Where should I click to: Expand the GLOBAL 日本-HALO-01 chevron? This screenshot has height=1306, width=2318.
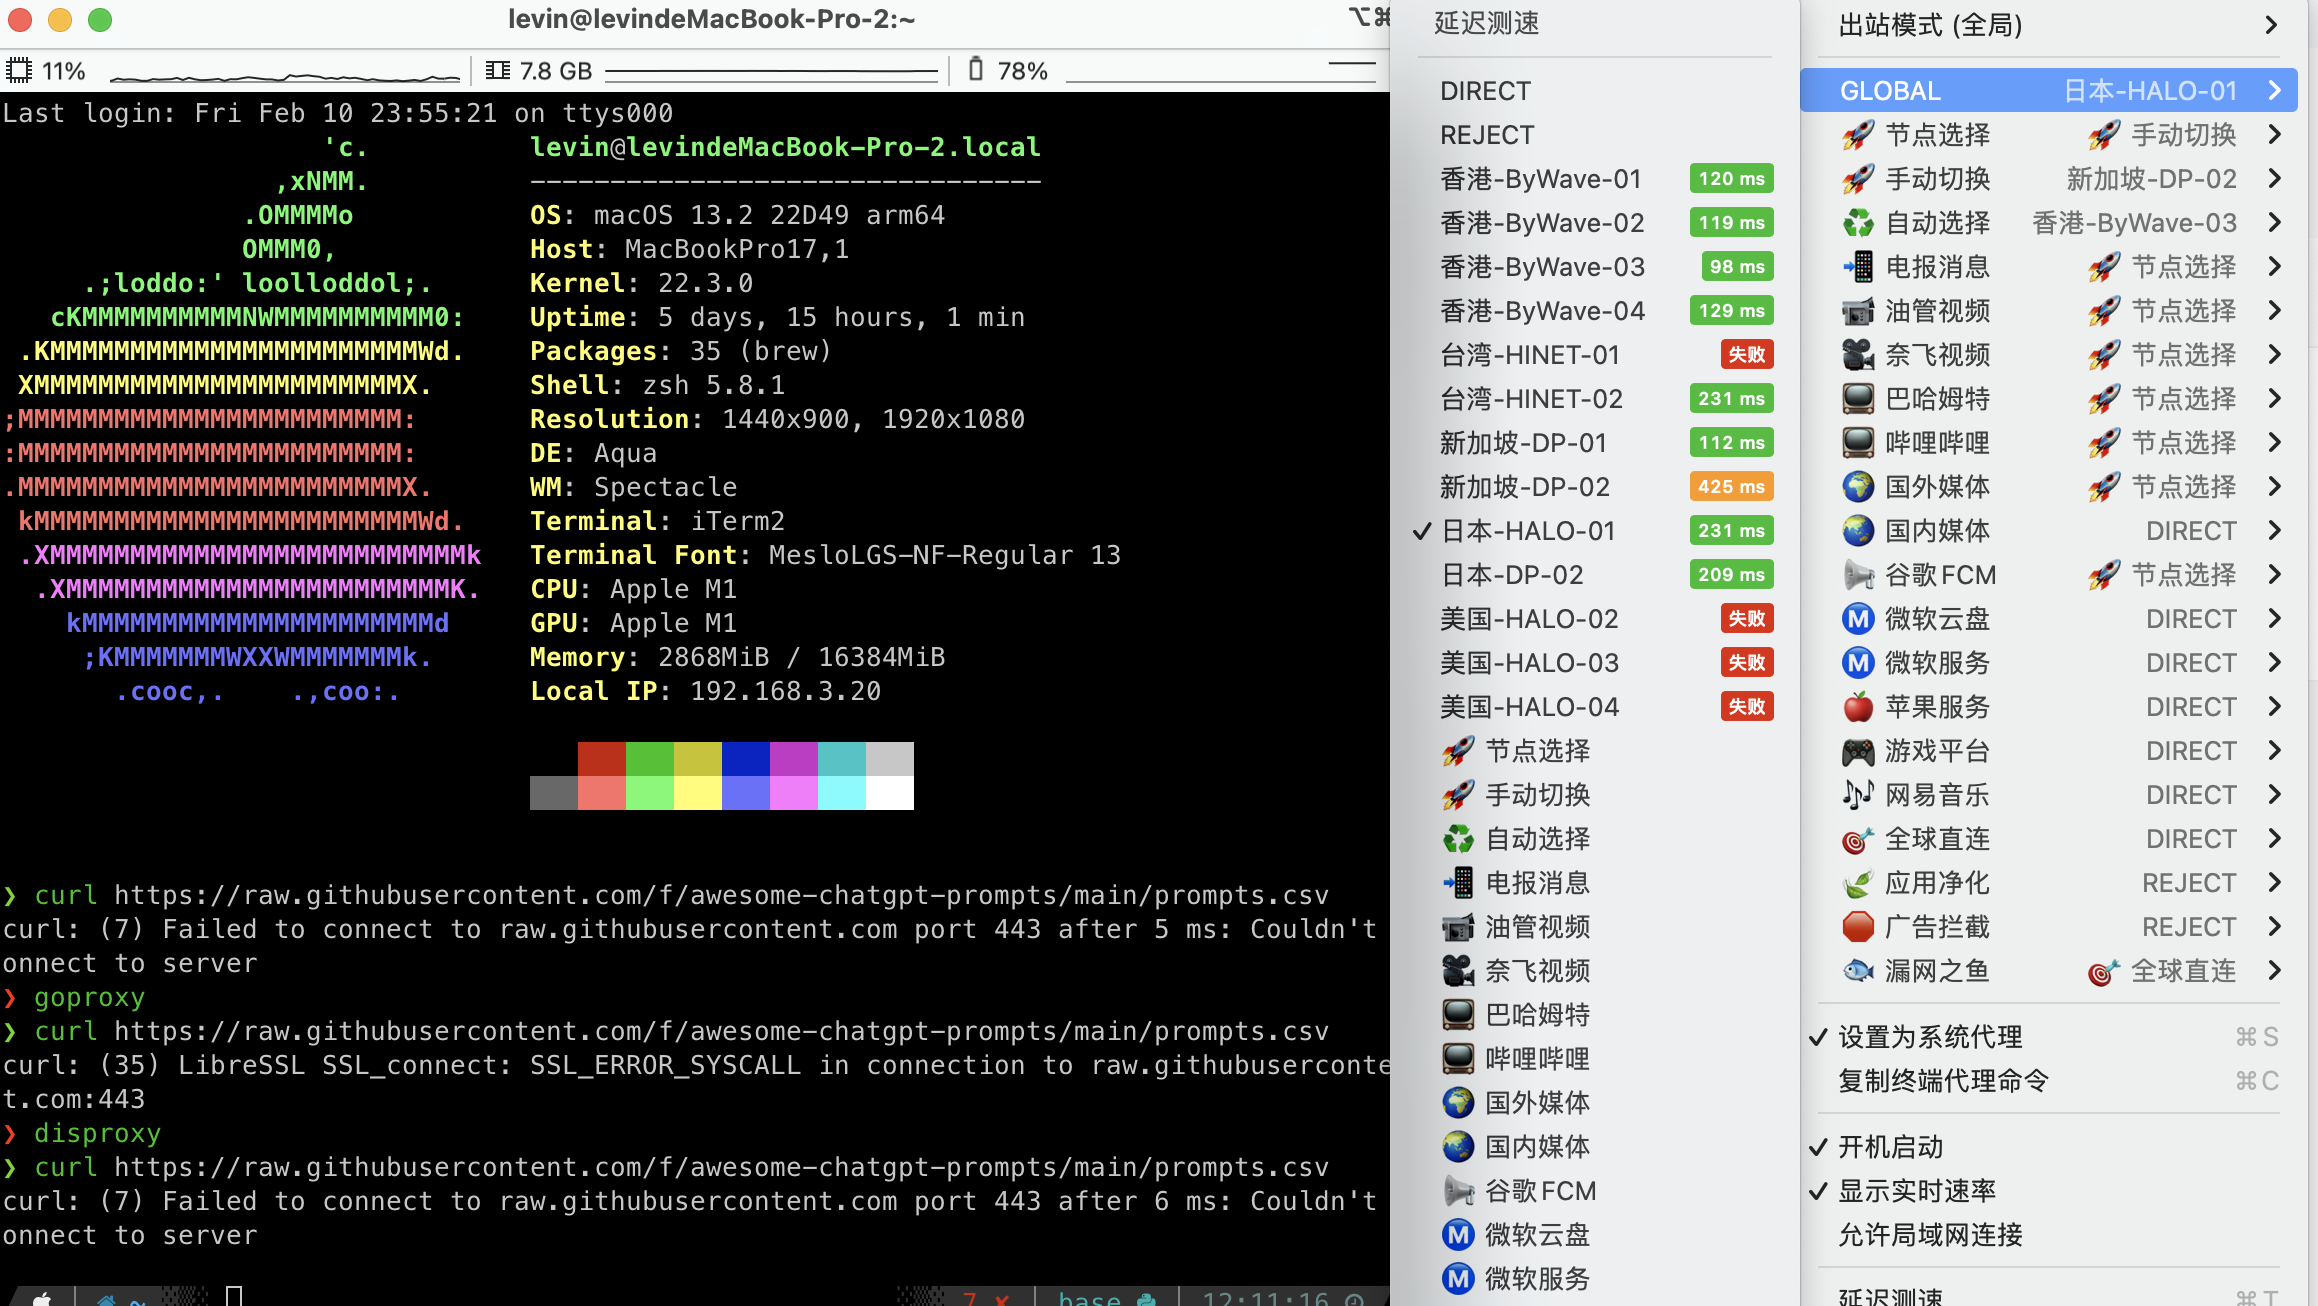coord(2275,91)
